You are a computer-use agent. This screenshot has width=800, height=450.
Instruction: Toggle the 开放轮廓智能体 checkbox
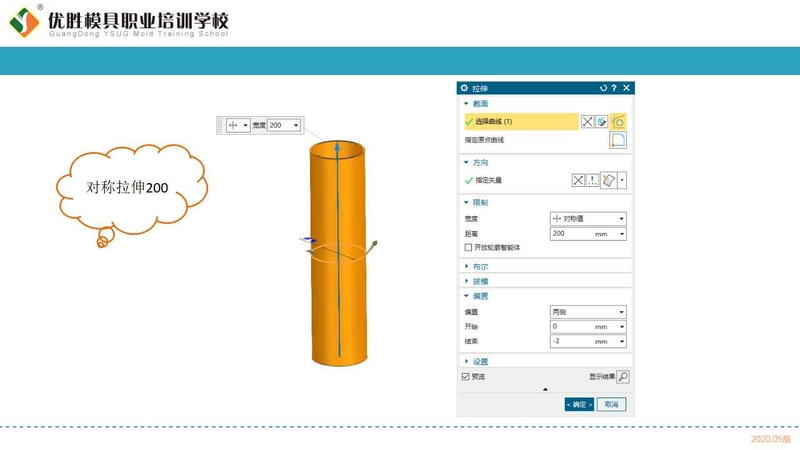[468, 247]
